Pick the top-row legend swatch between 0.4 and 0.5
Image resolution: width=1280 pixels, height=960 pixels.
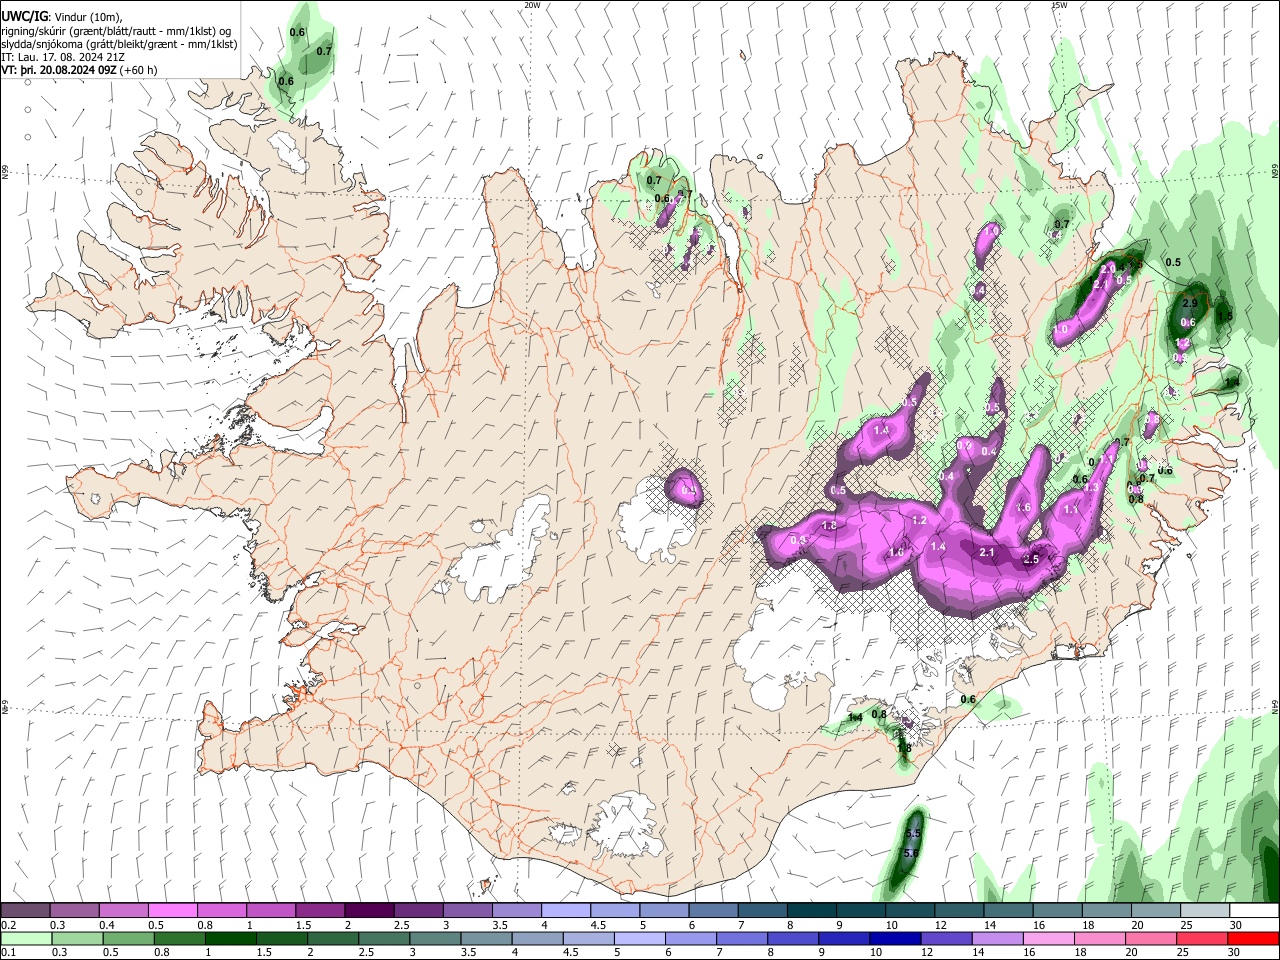coord(123,911)
